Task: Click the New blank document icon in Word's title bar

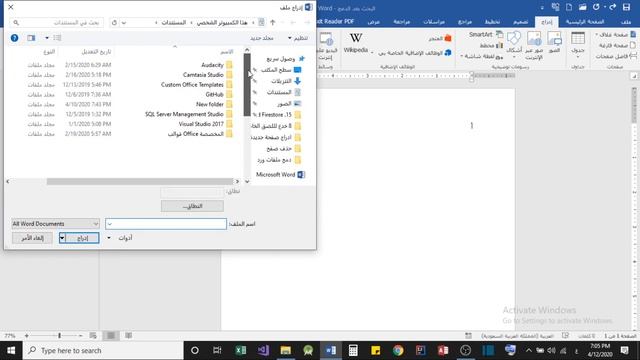Action: click(569, 7)
